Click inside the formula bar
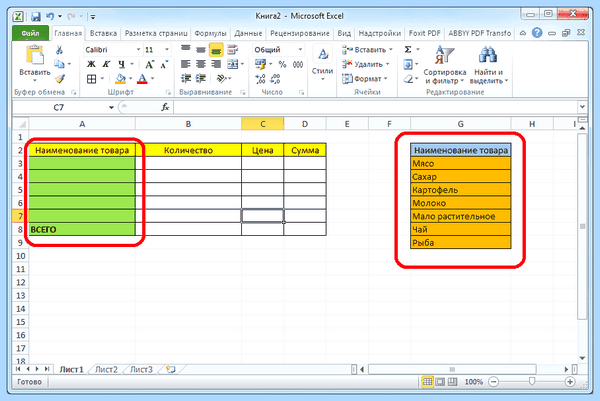 376,108
